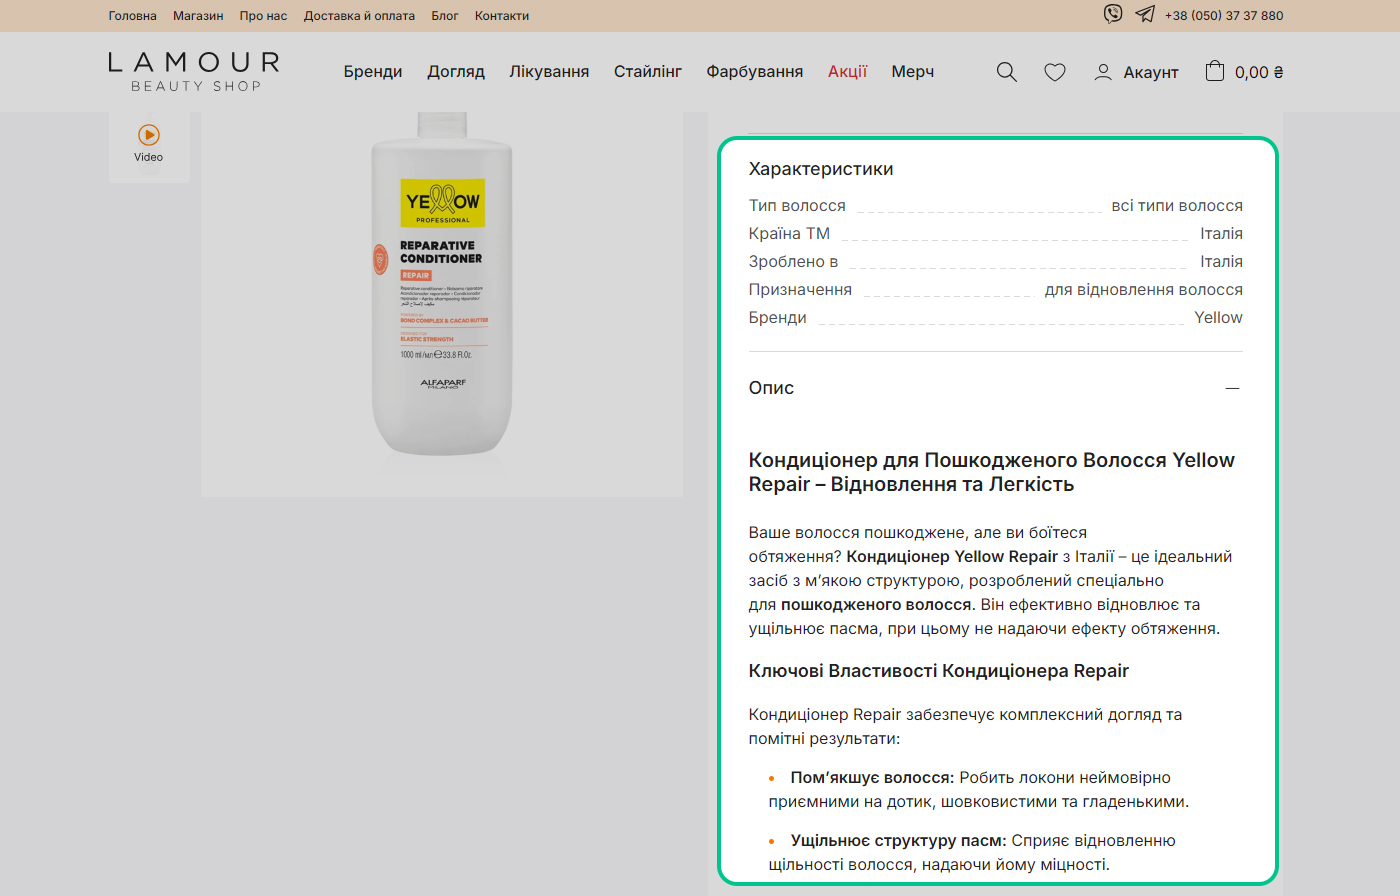
Task: Click the account user icon
Action: (x=1103, y=72)
